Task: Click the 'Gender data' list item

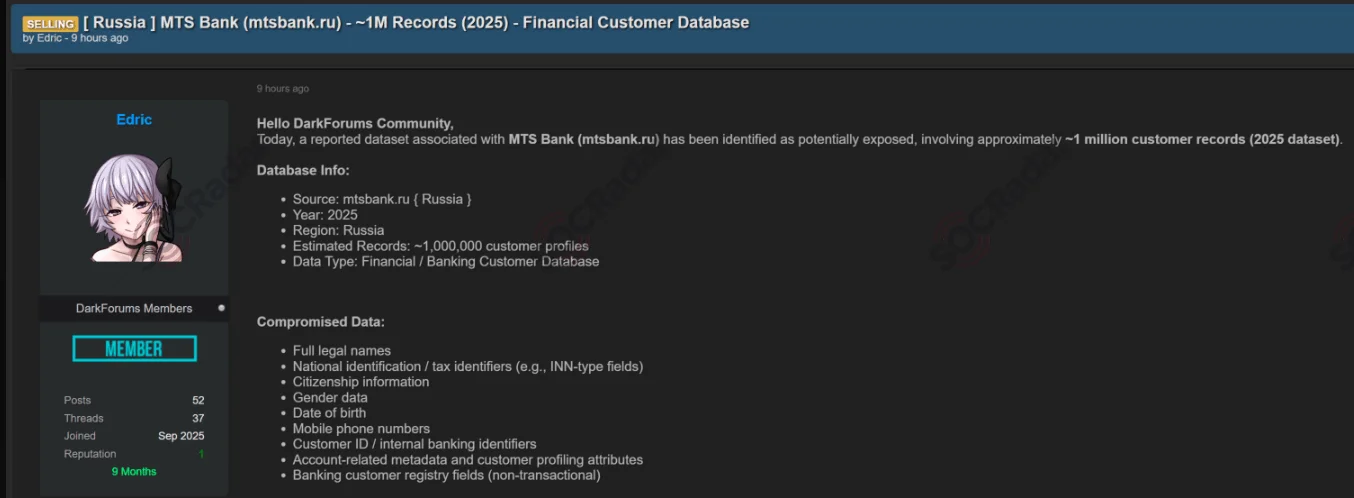Action: [x=330, y=397]
